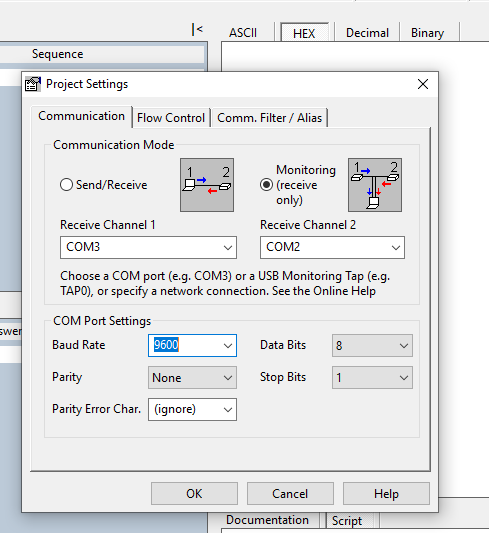Screen dimensions: 489x533
Task: Click the Baud Rate text field
Action: pos(185,345)
